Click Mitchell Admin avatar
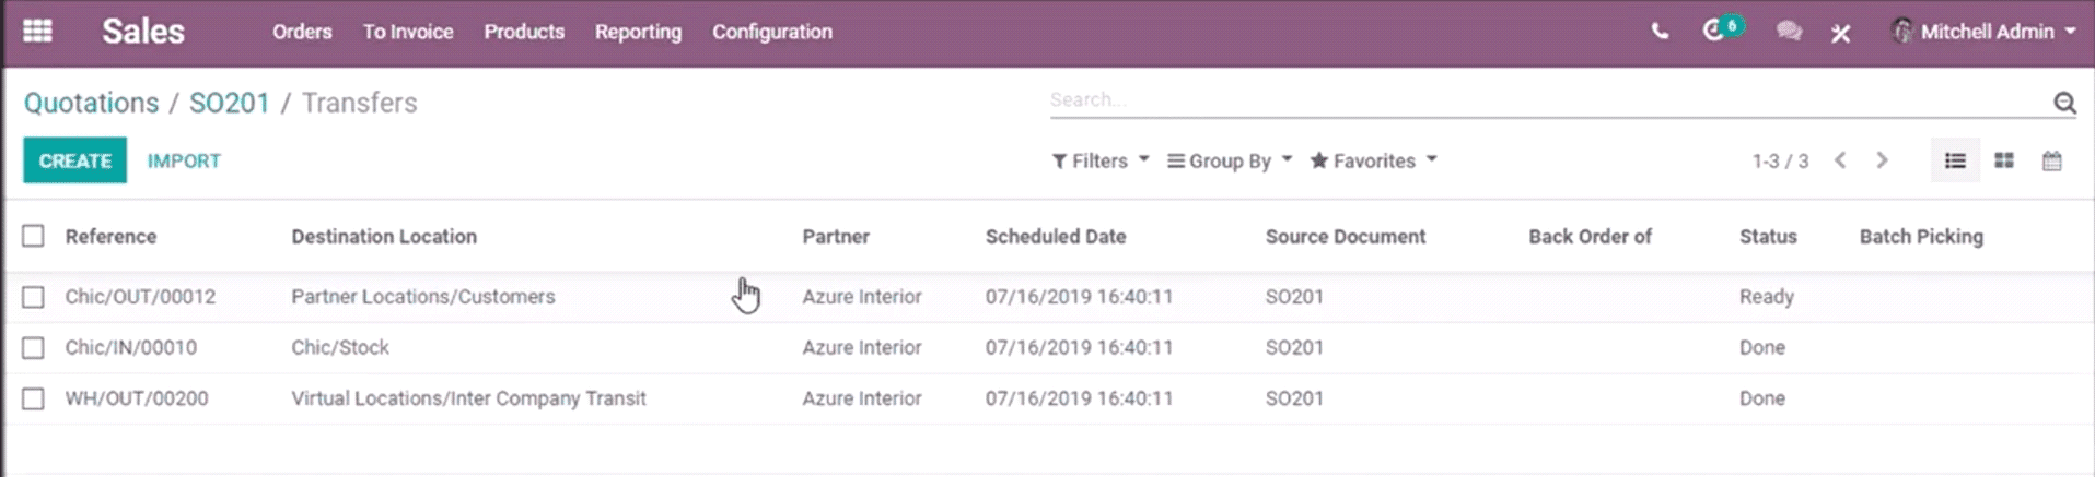Image resolution: width=2095 pixels, height=477 pixels. (x=1902, y=31)
